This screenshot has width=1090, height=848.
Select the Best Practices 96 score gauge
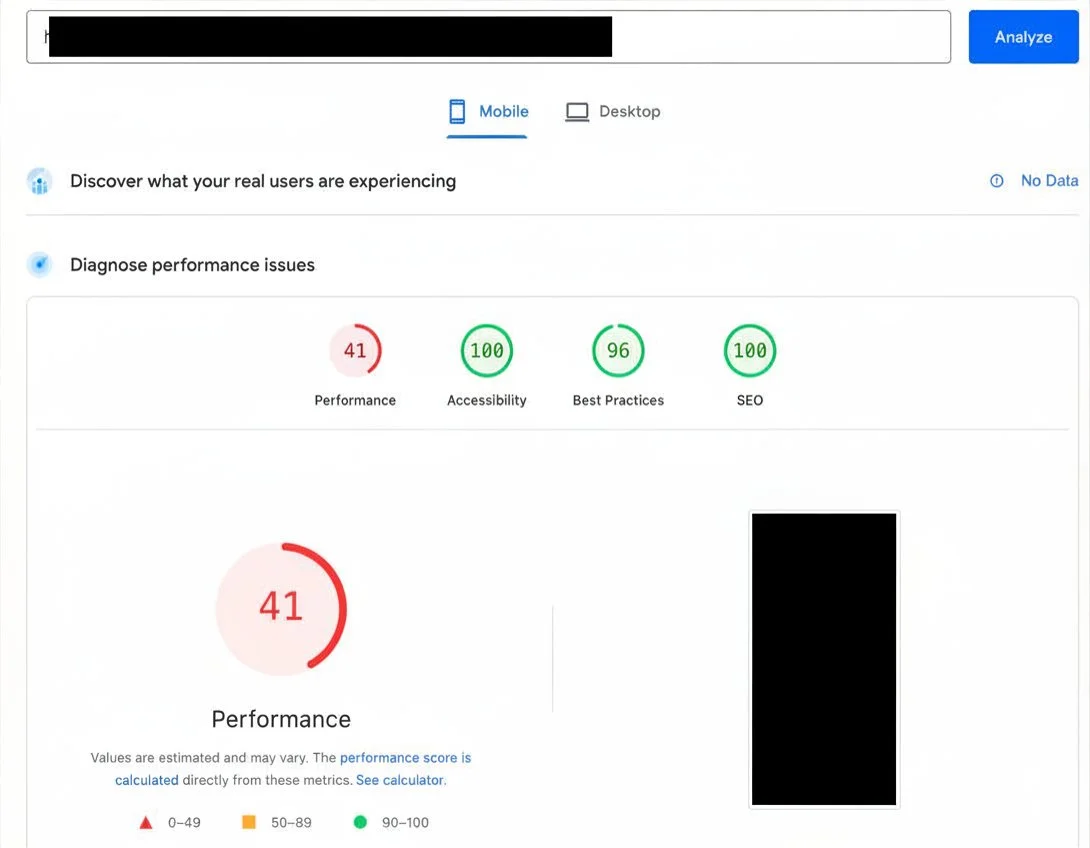[x=617, y=350]
